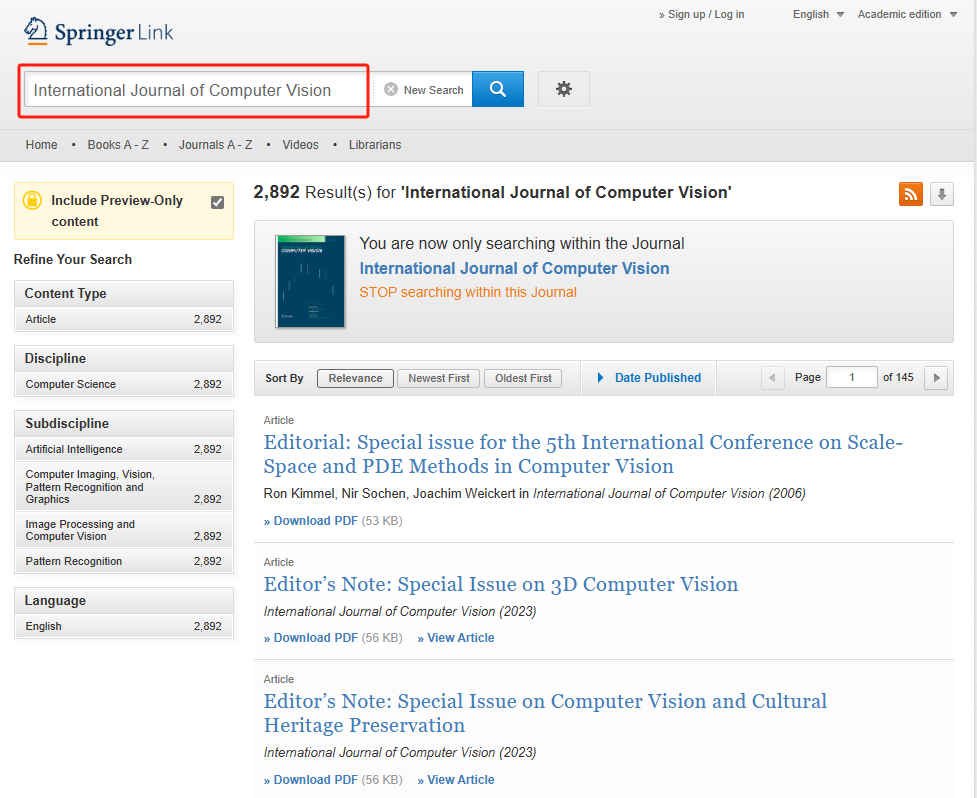Click the SpringerLink horse logo
This screenshot has width=977, height=798.
36,31
